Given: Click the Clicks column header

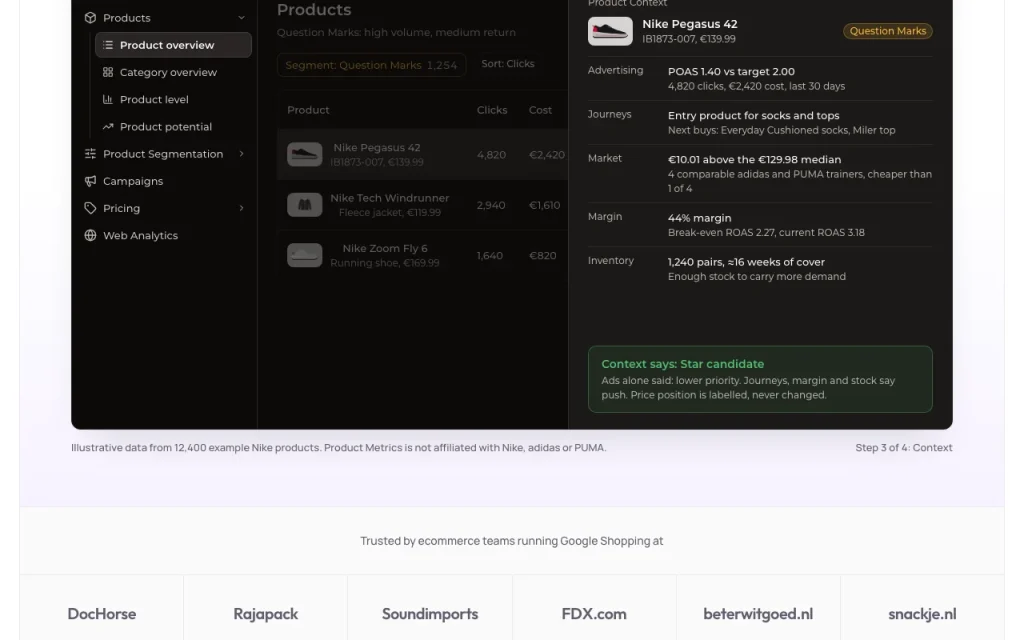Looking at the screenshot, I should (492, 110).
